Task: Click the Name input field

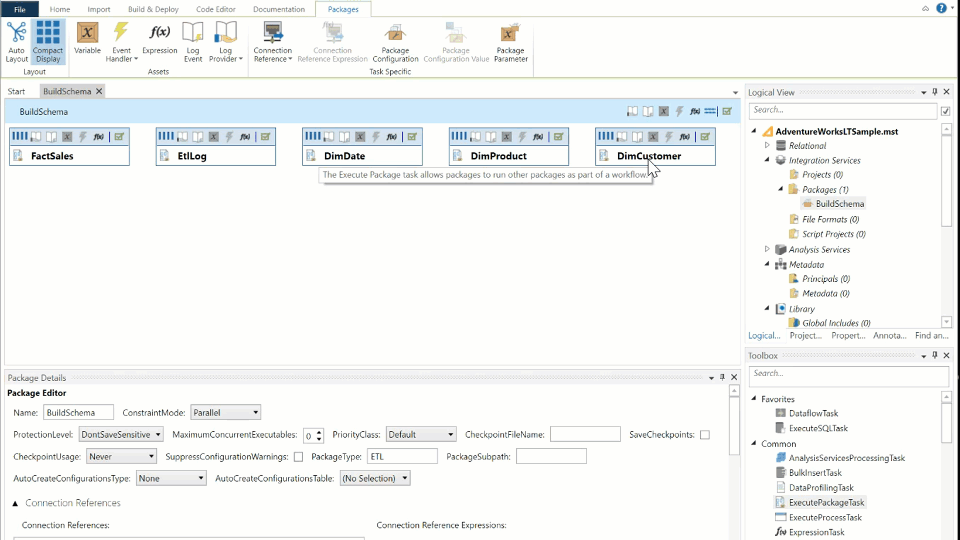Action: tap(79, 412)
